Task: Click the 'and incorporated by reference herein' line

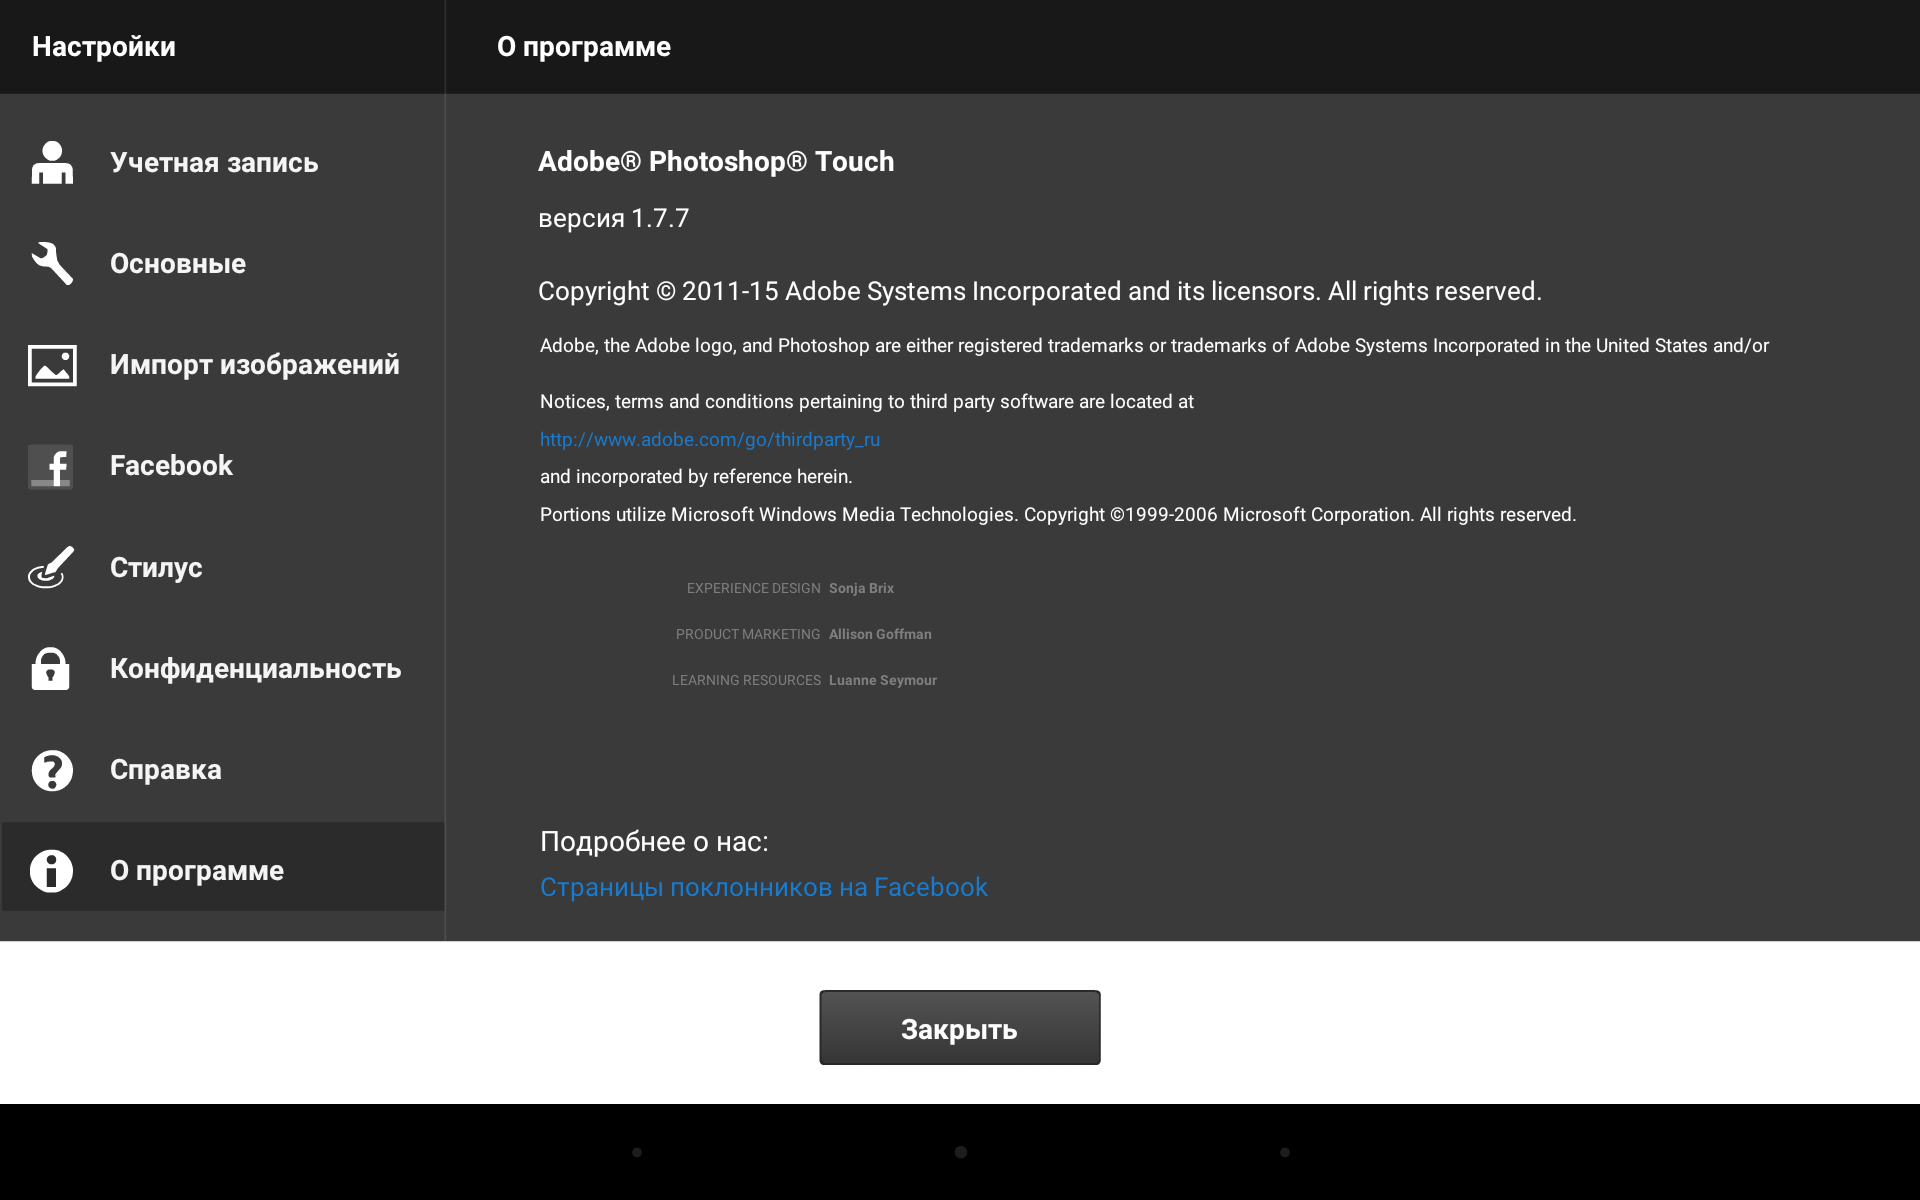Action: [x=696, y=477]
